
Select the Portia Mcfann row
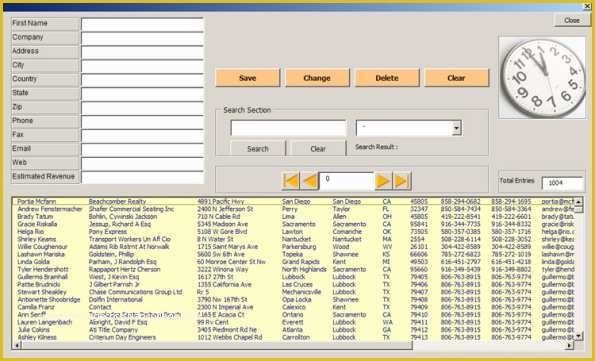pyautogui.click(x=293, y=202)
